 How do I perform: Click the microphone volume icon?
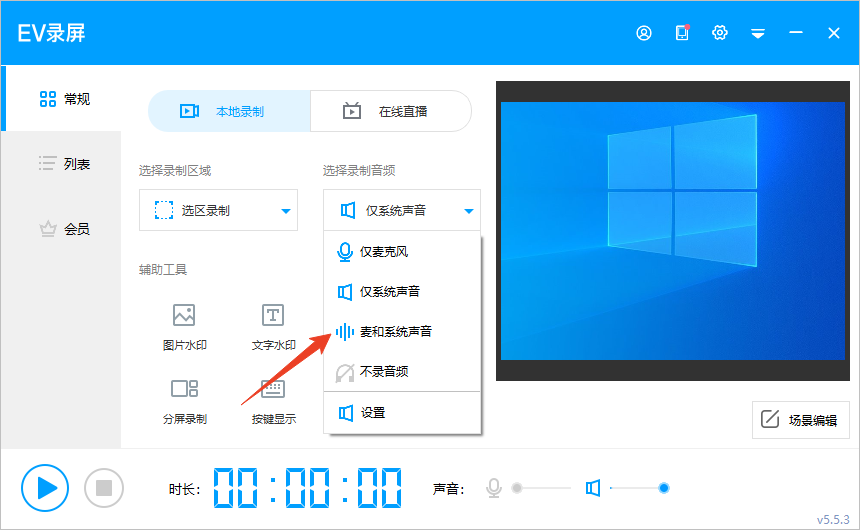pyautogui.click(x=494, y=488)
